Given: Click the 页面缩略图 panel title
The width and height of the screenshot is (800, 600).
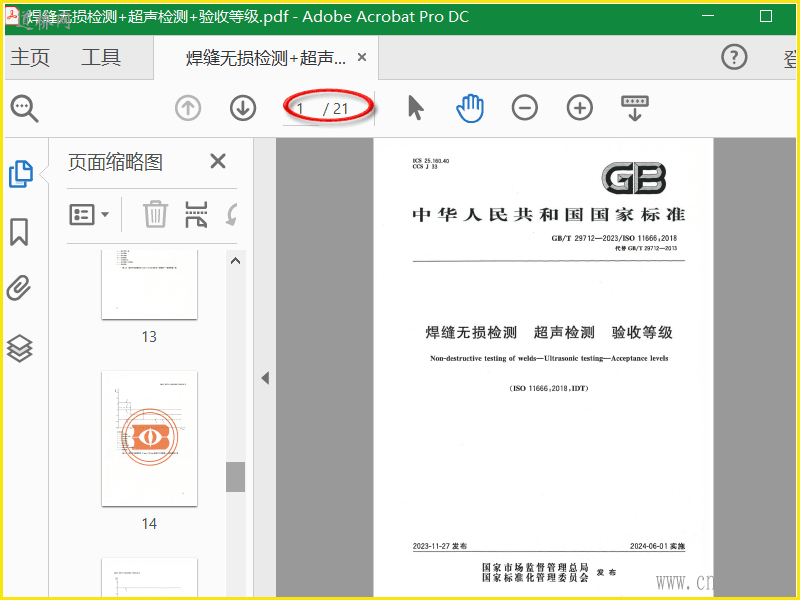Looking at the screenshot, I should (x=115, y=162).
